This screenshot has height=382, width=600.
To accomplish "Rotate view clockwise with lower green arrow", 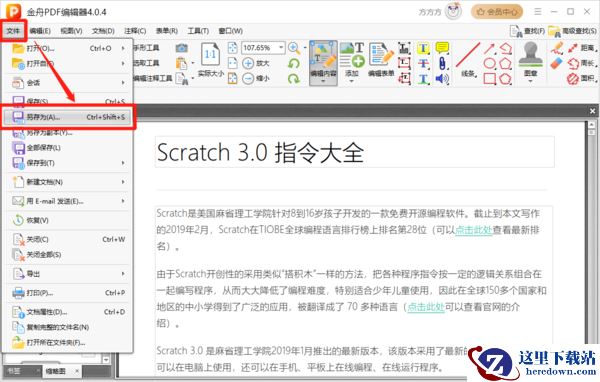I will [x=294, y=78].
